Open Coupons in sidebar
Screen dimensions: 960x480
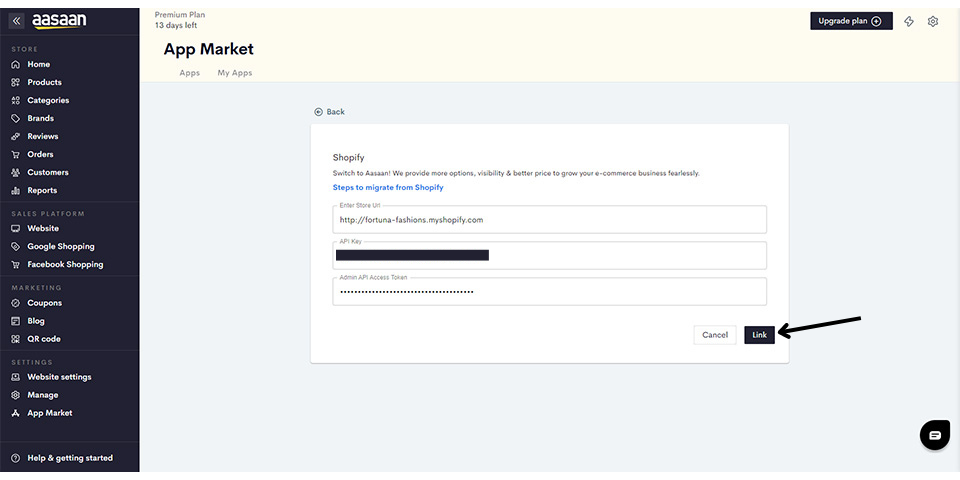(x=45, y=303)
